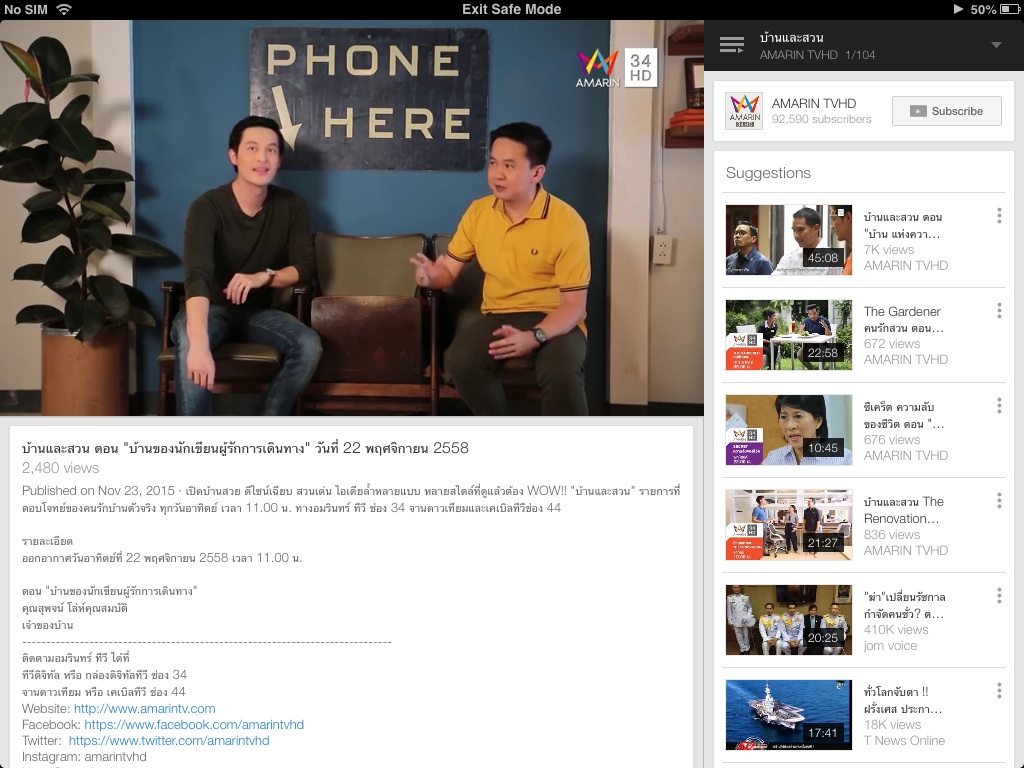Viewport: 1024px width, 768px height.
Task: Tap the Published on Nov 23, 2015 text
Action: click(98, 490)
